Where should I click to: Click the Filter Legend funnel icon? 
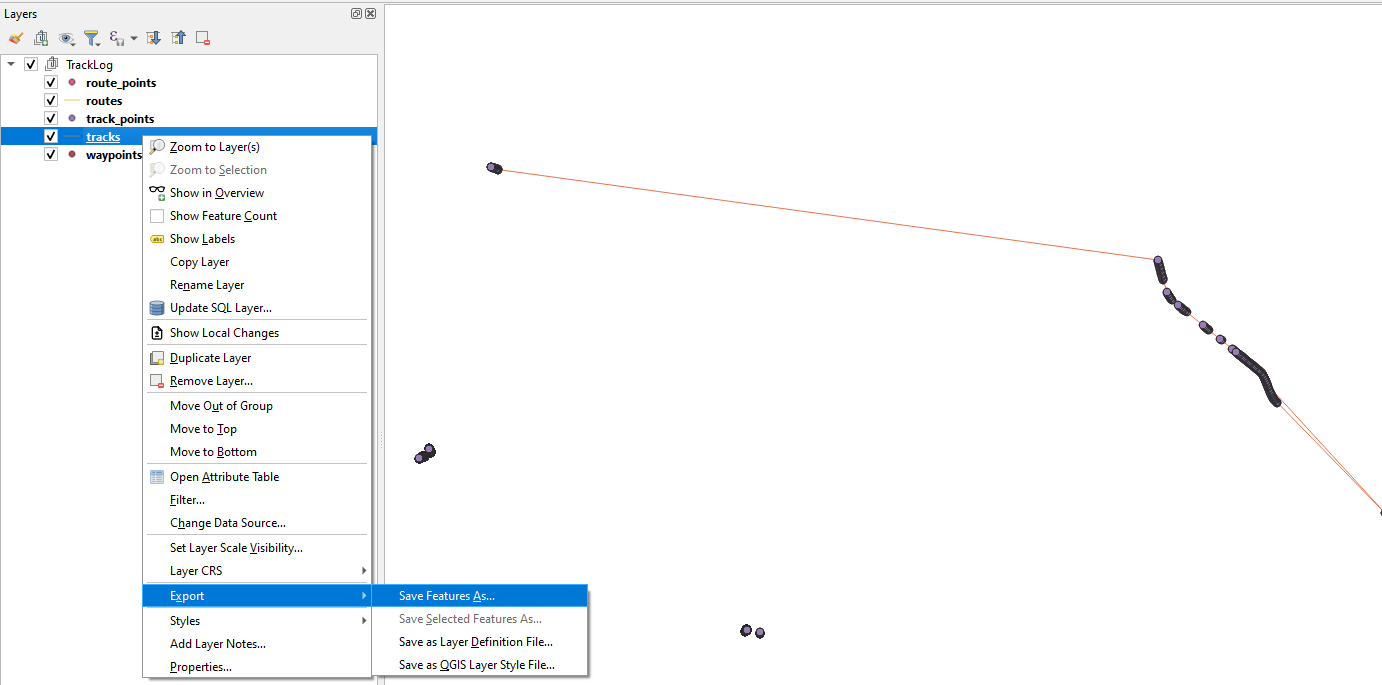[x=92, y=38]
